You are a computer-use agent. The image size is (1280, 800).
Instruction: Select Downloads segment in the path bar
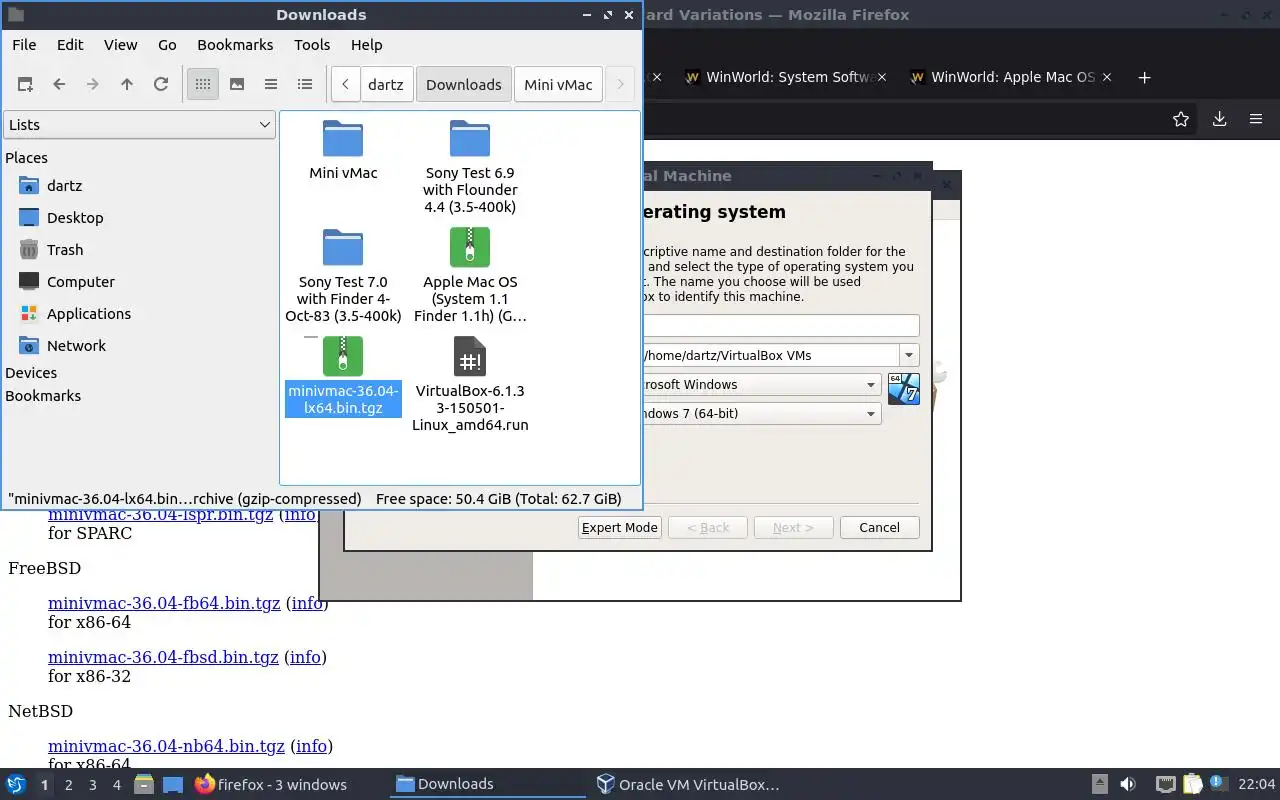click(464, 85)
